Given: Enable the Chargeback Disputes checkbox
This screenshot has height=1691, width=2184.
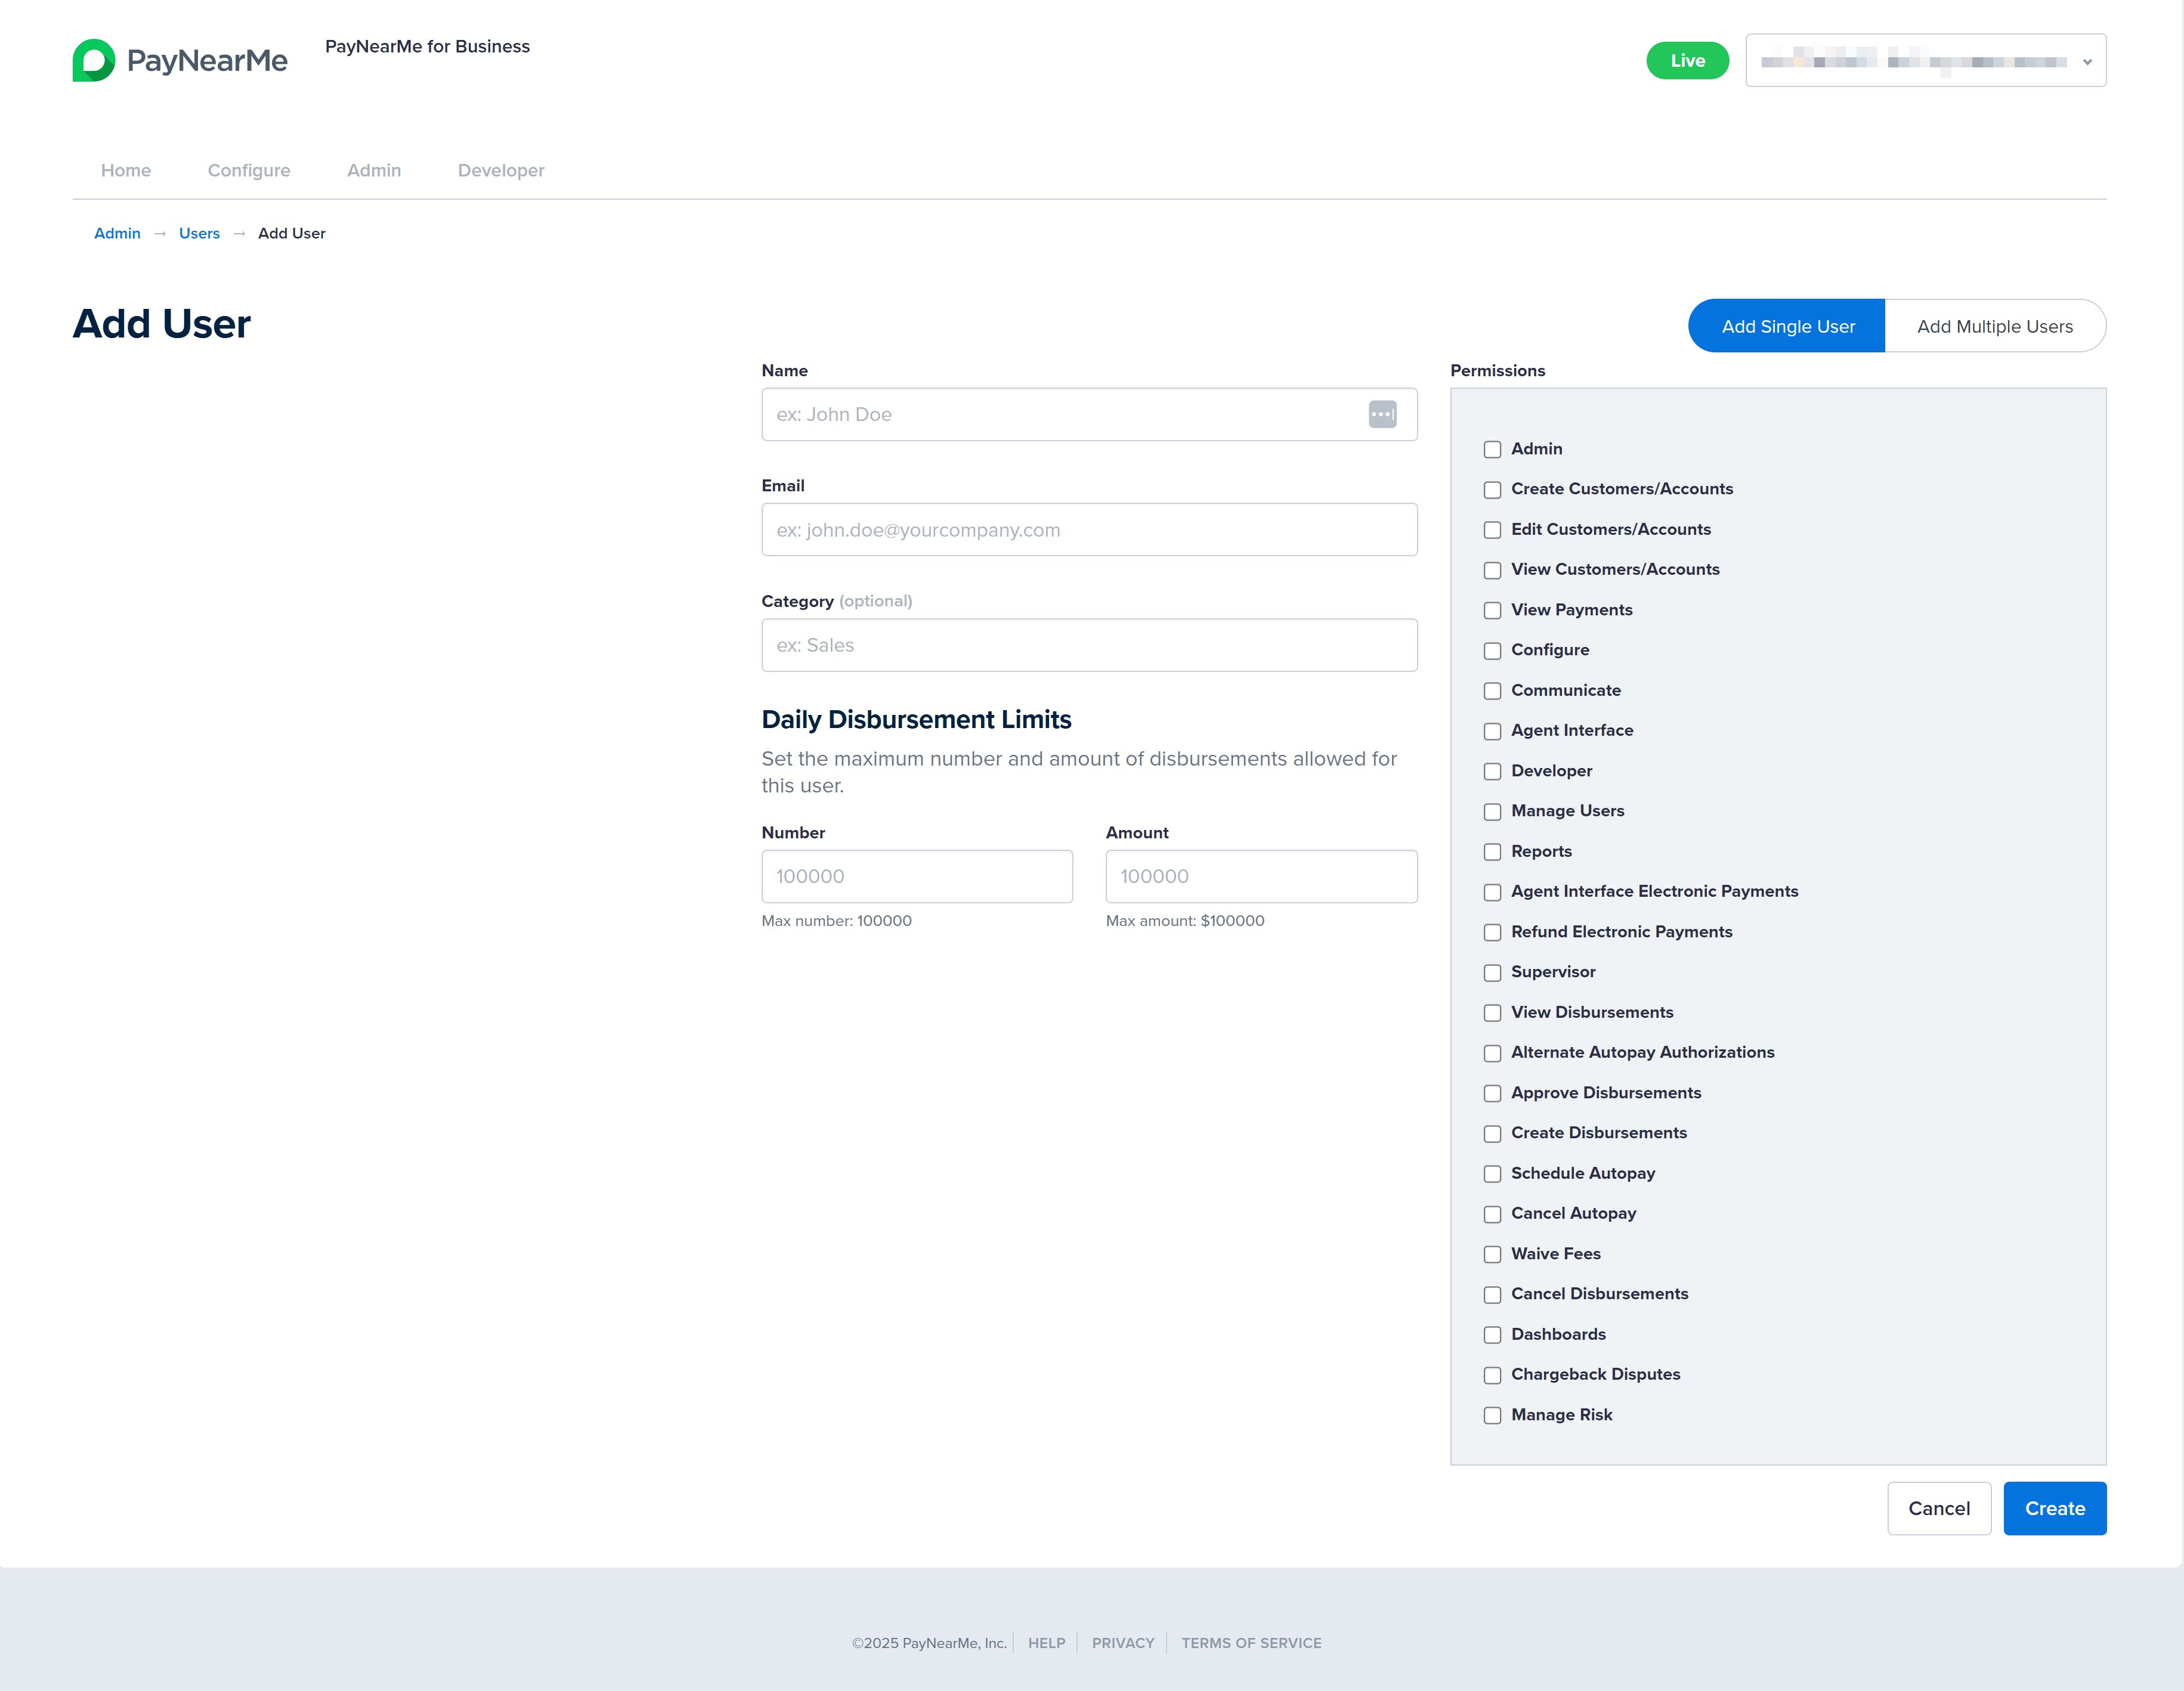Looking at the screenshot, I should 1492,1375.
